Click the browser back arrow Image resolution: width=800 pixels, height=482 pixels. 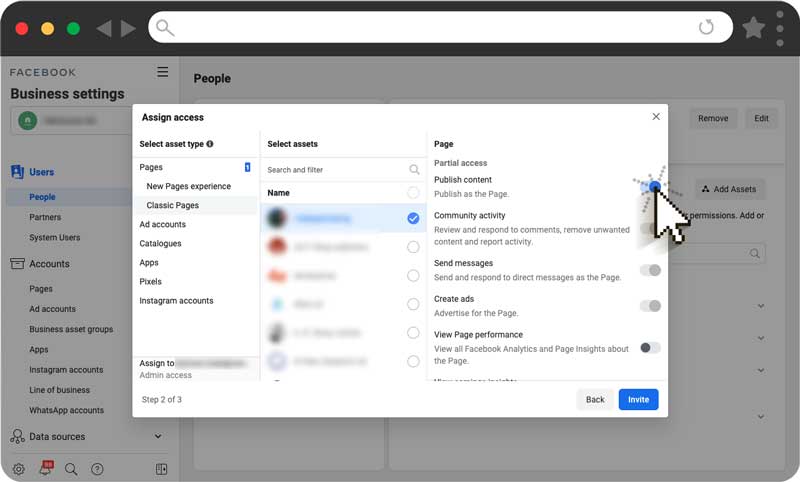pyautogui.click(x=104, y=28)
